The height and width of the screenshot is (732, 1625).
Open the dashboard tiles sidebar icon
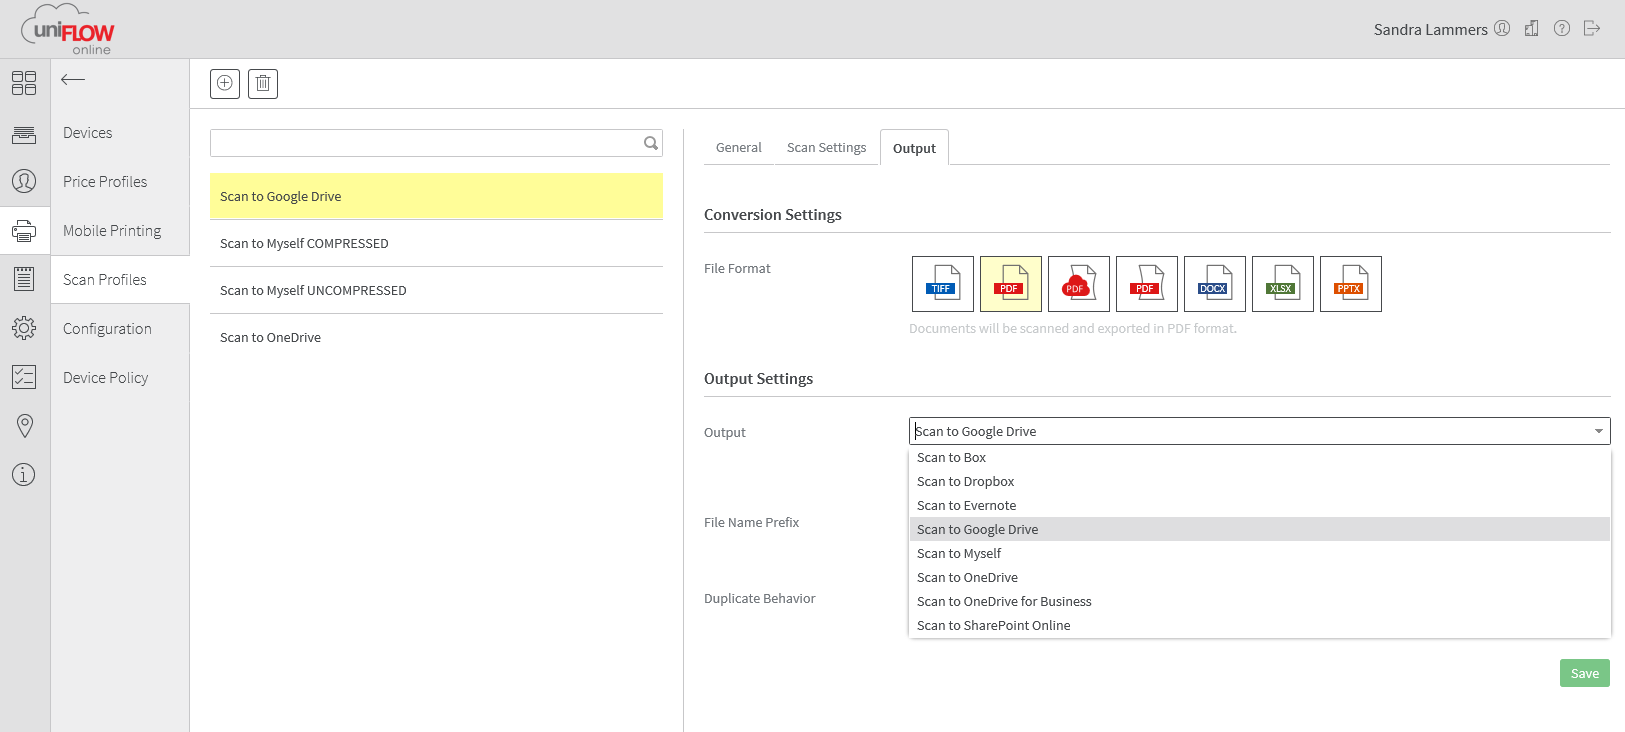tap(24, 83)
